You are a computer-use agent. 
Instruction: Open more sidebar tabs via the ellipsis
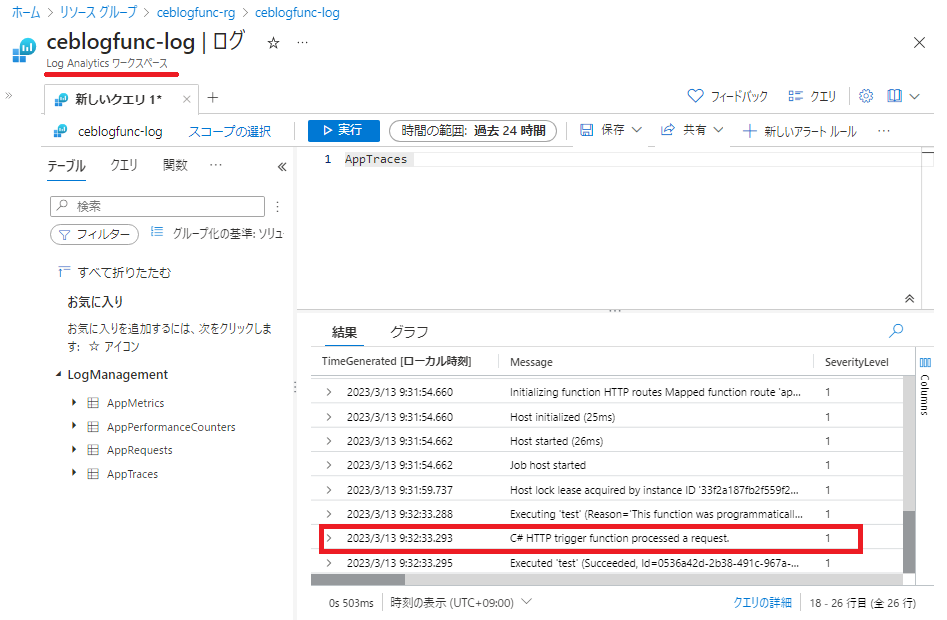click(x=216, y=165)
